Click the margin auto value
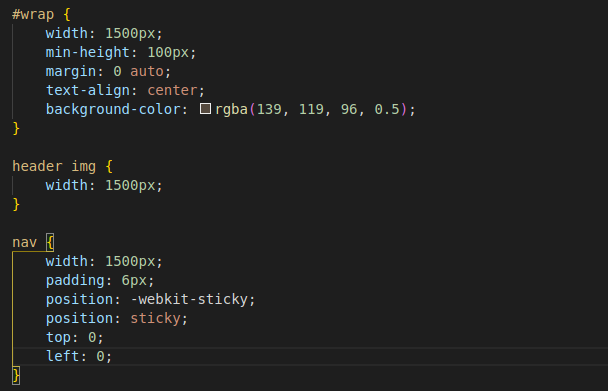The image size is (608, 391). click(x=147, y=71)
